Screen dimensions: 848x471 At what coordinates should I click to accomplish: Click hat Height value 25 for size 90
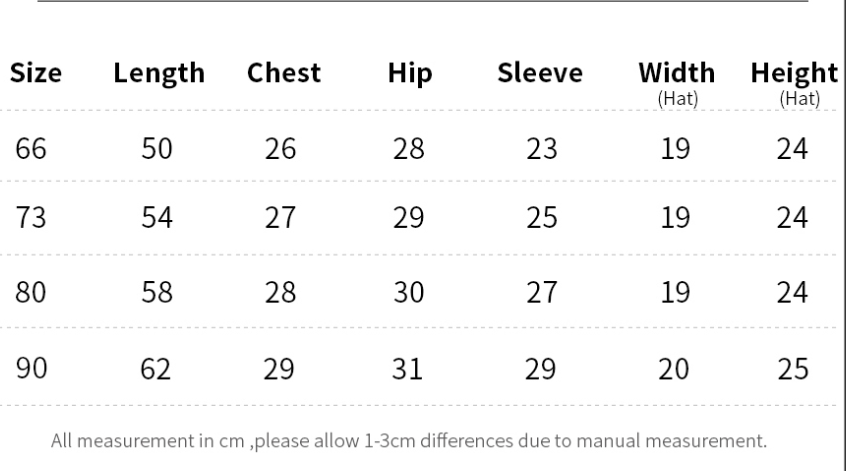(793, 368)
